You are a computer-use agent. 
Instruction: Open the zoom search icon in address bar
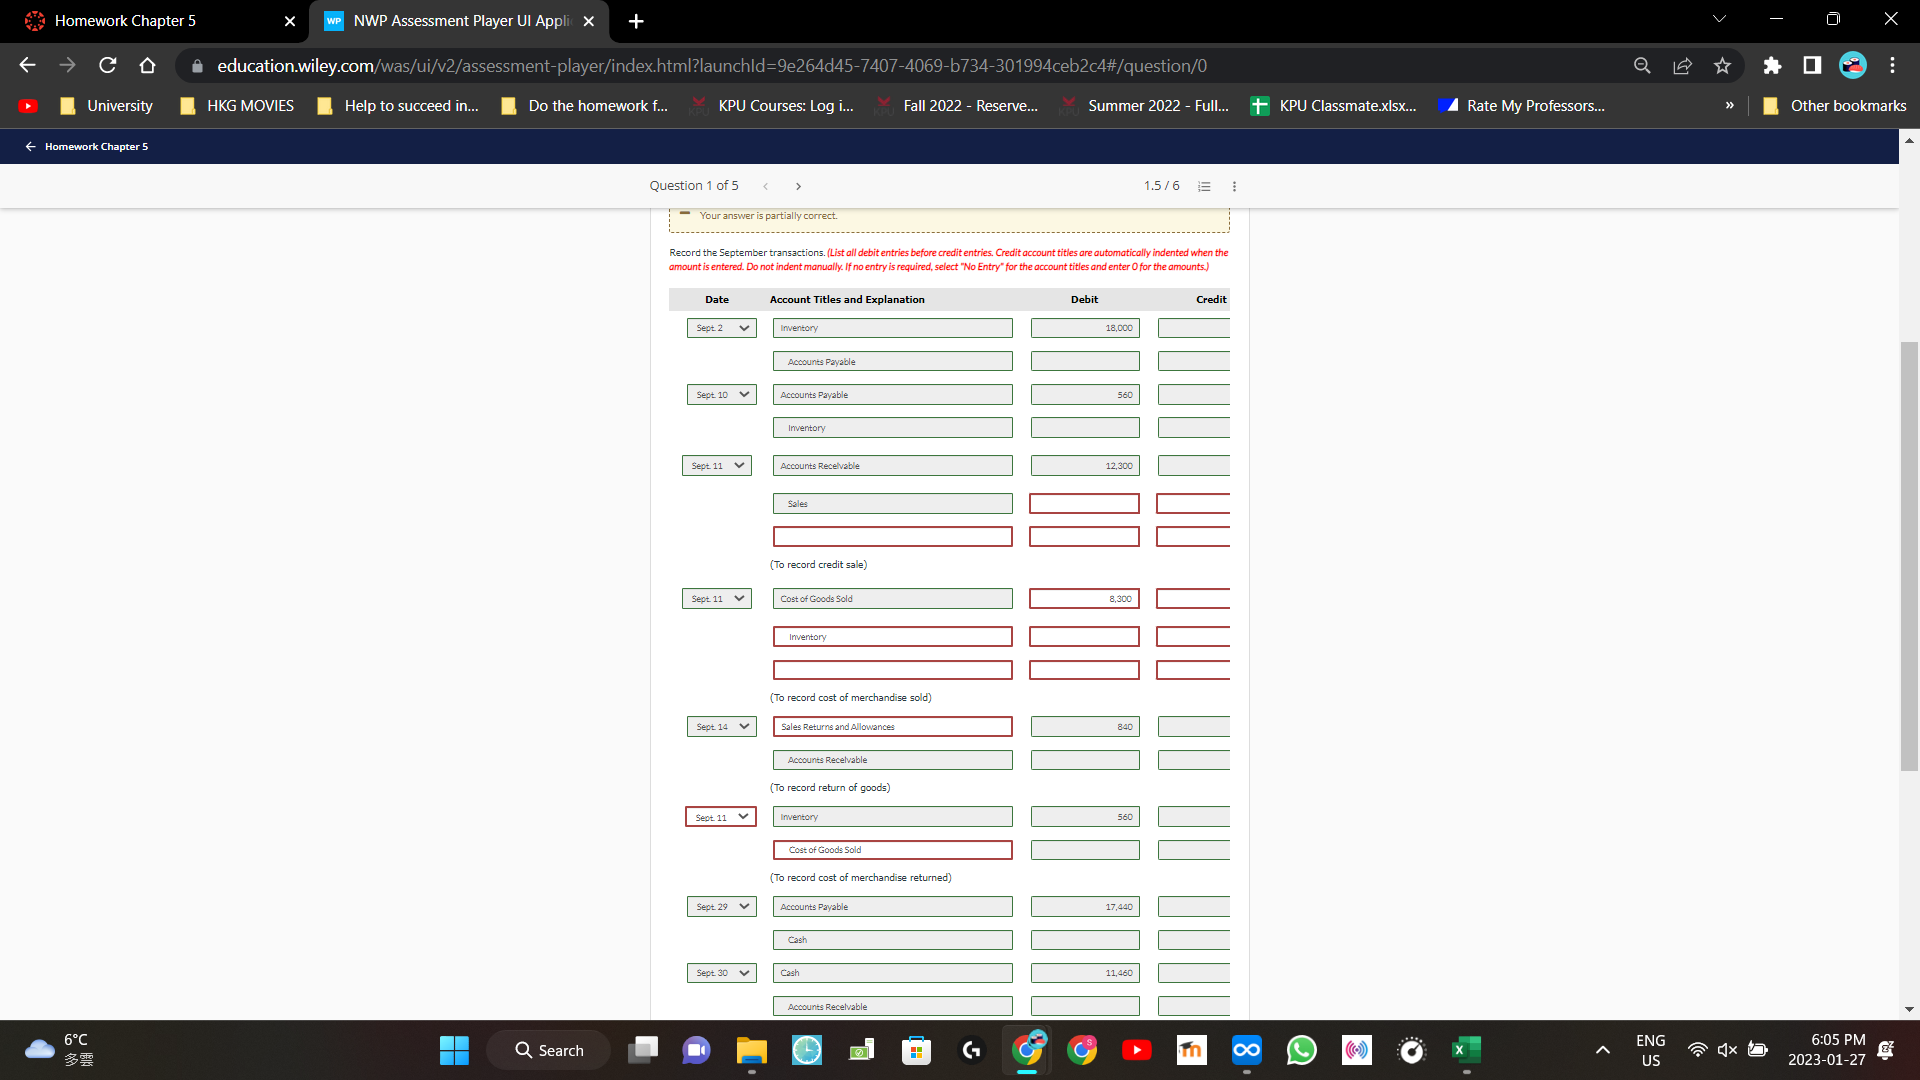[1642, 65]
